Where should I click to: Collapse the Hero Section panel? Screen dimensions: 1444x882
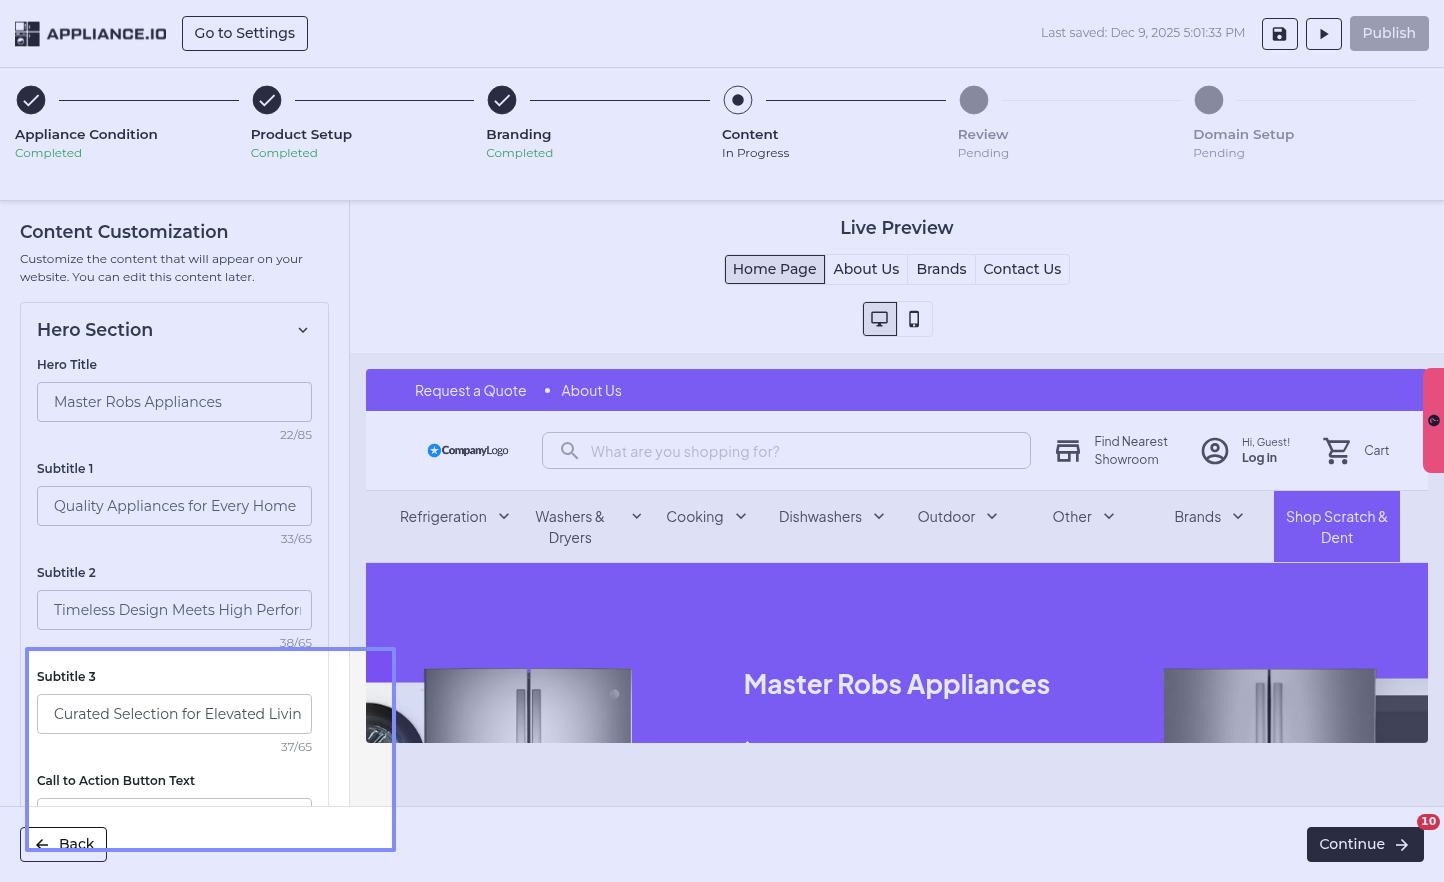[x=303, y=330]
